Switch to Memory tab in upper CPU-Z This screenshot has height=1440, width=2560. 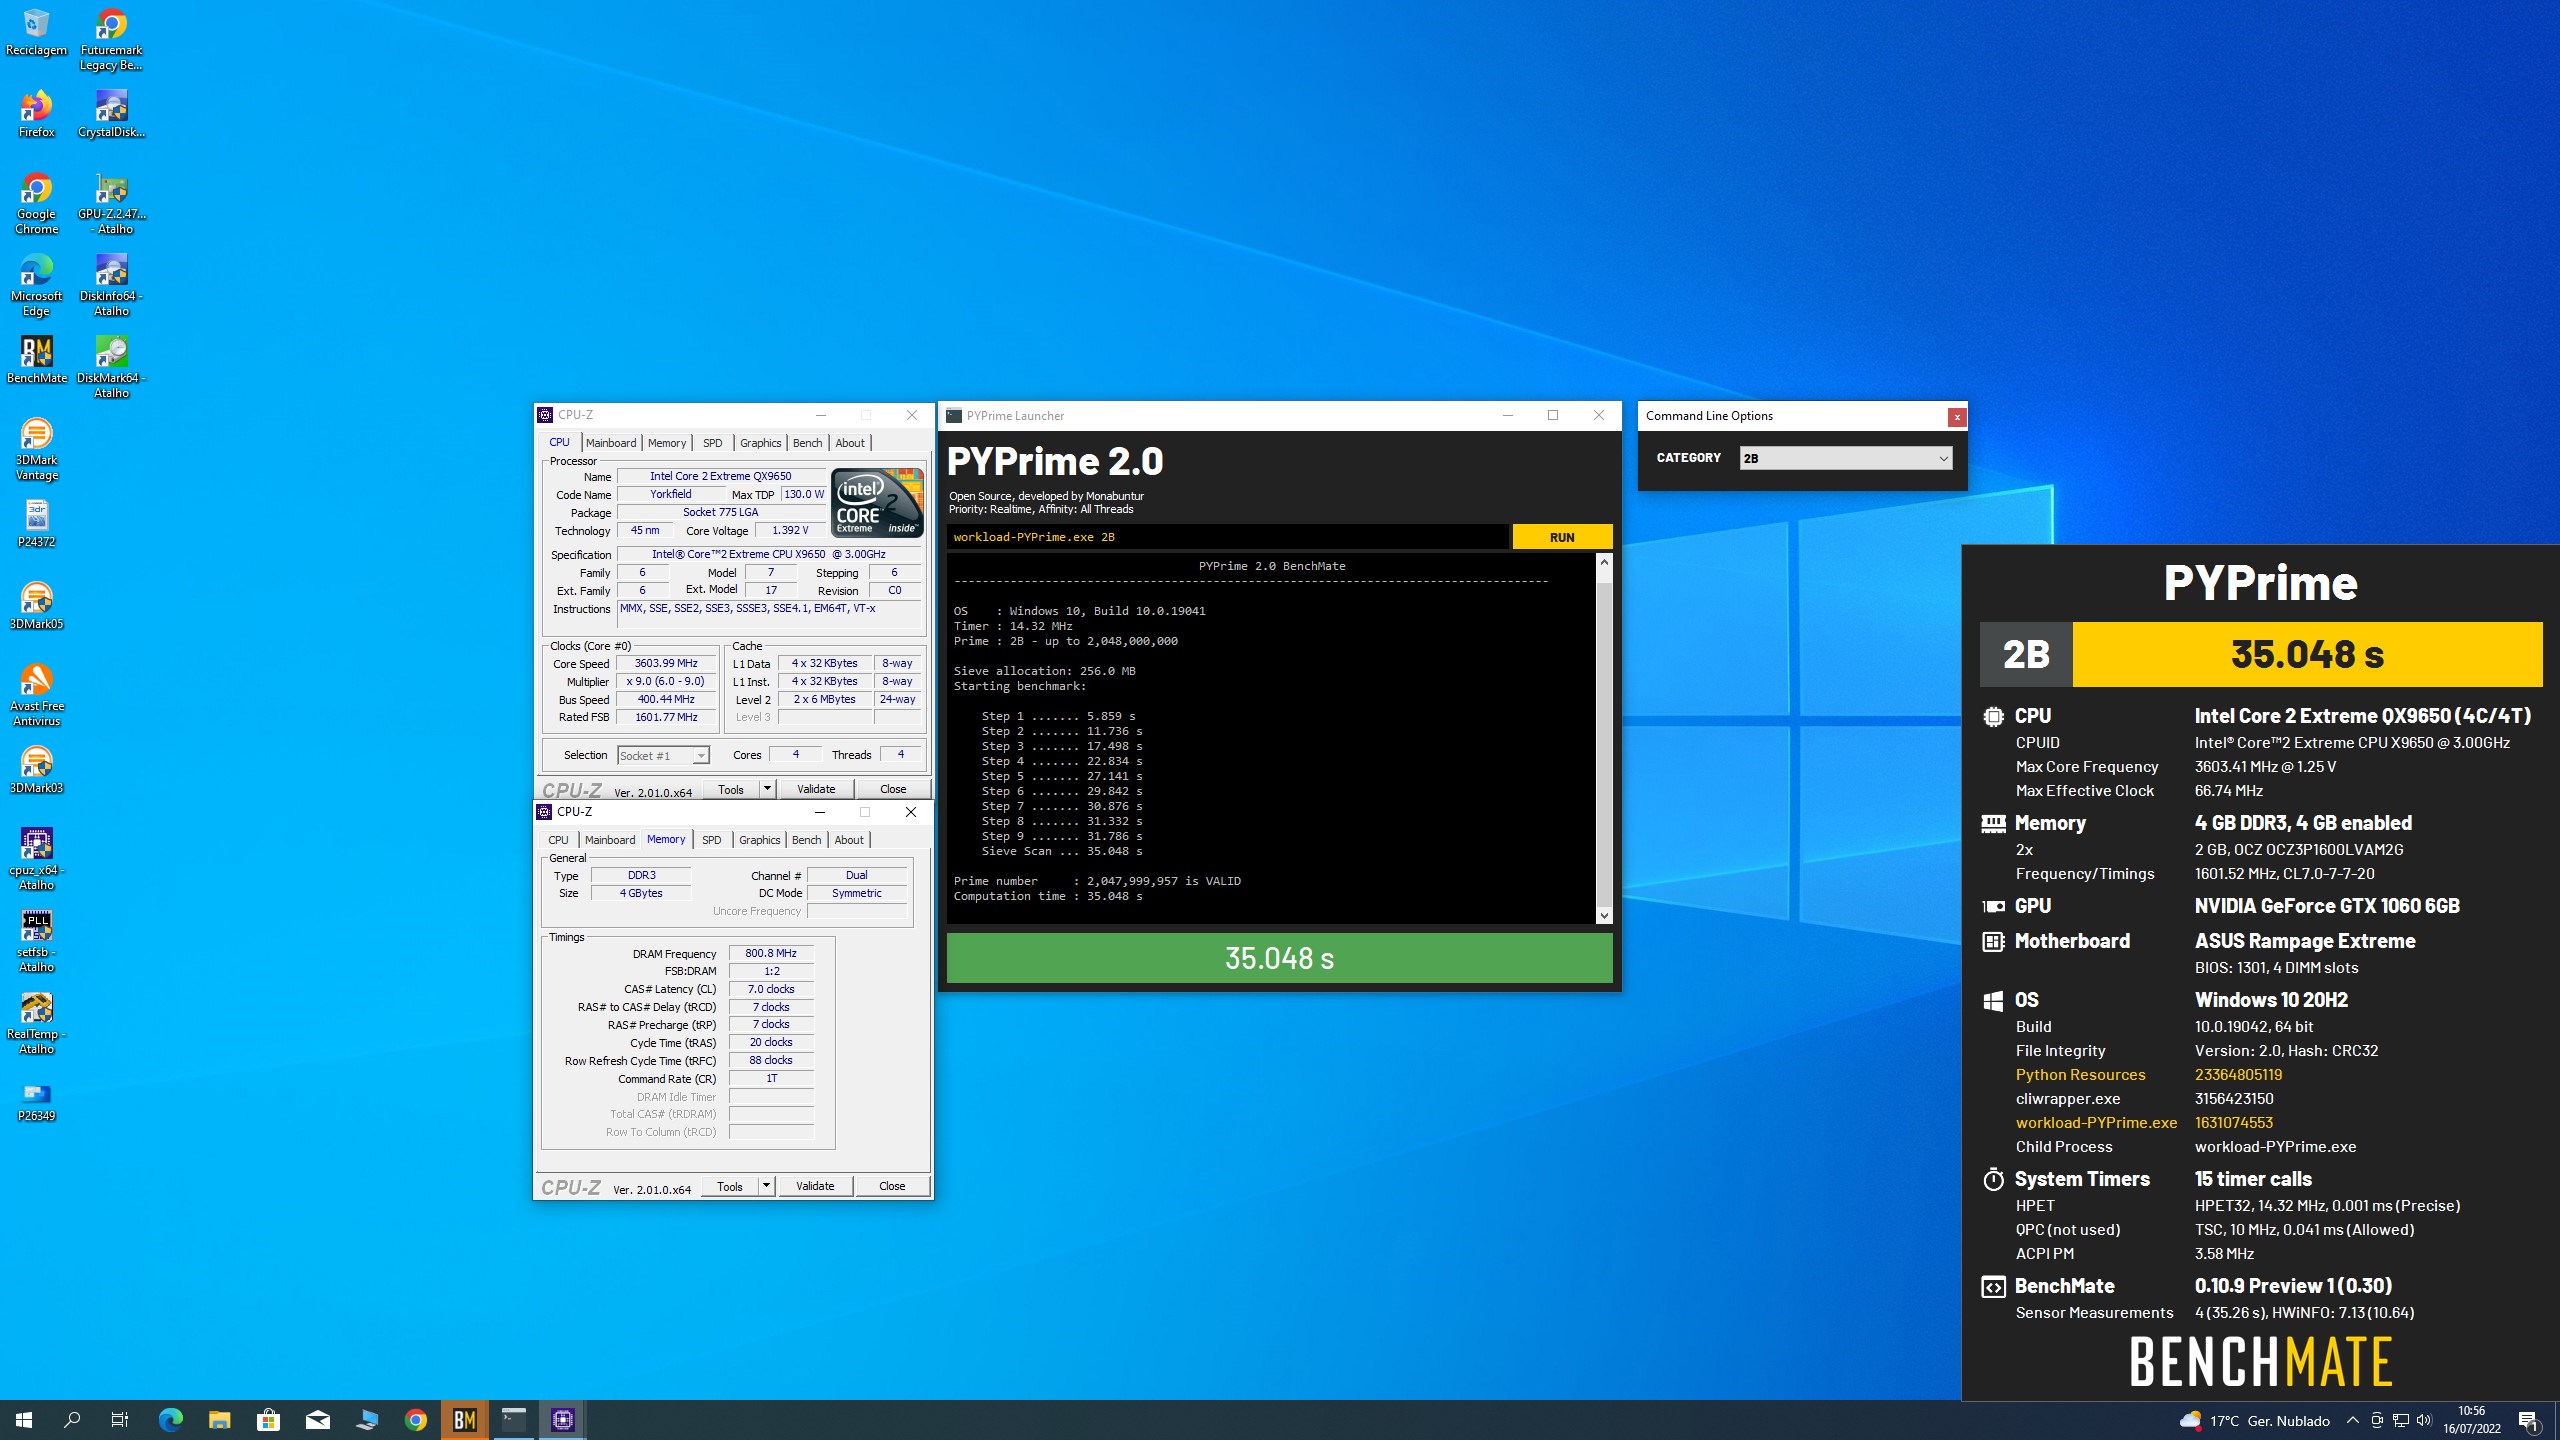click(667, 443)
